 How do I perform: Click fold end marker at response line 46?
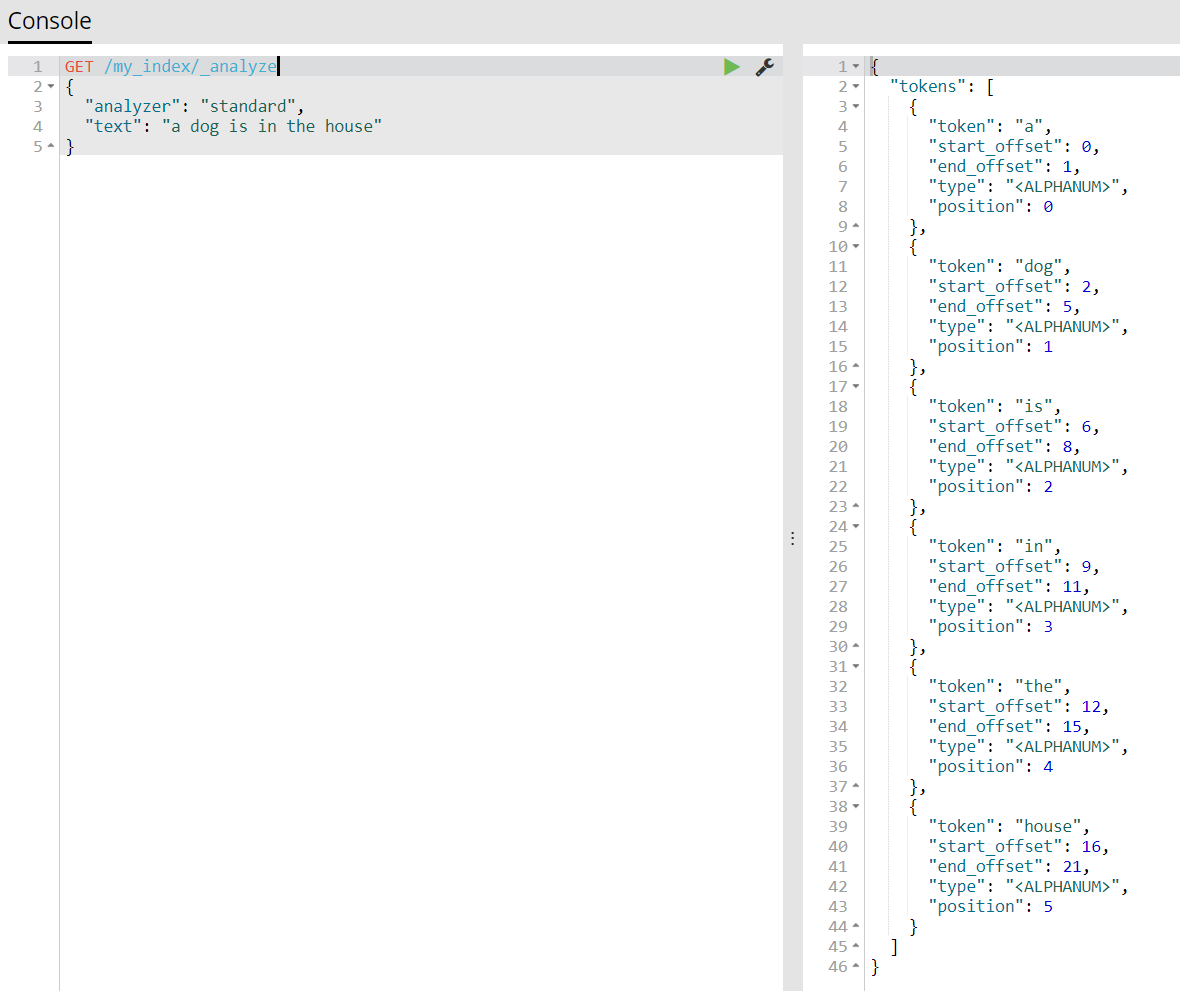[856, 966]
